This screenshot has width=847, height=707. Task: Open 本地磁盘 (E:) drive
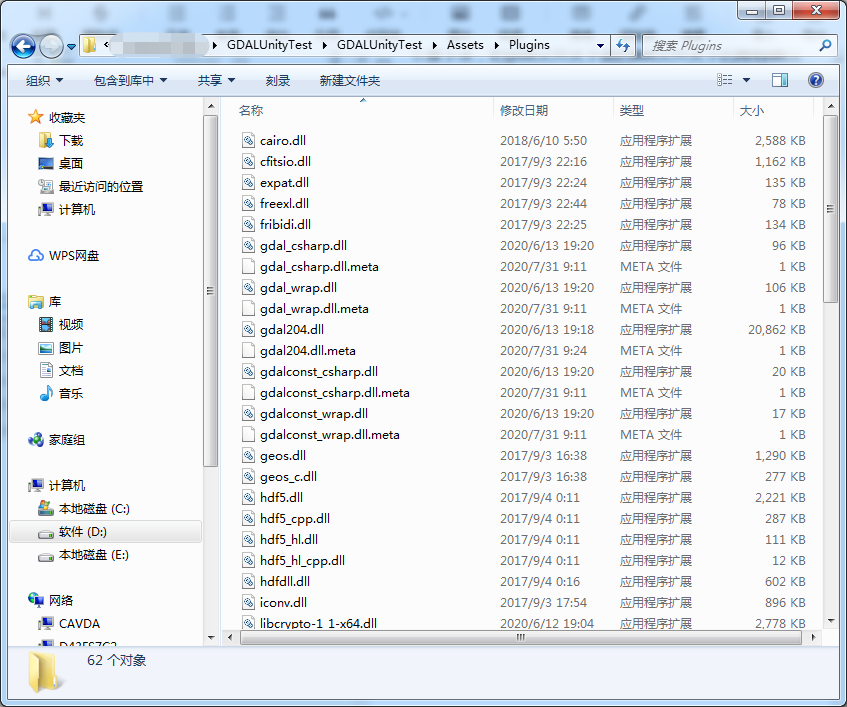point(84,555)
